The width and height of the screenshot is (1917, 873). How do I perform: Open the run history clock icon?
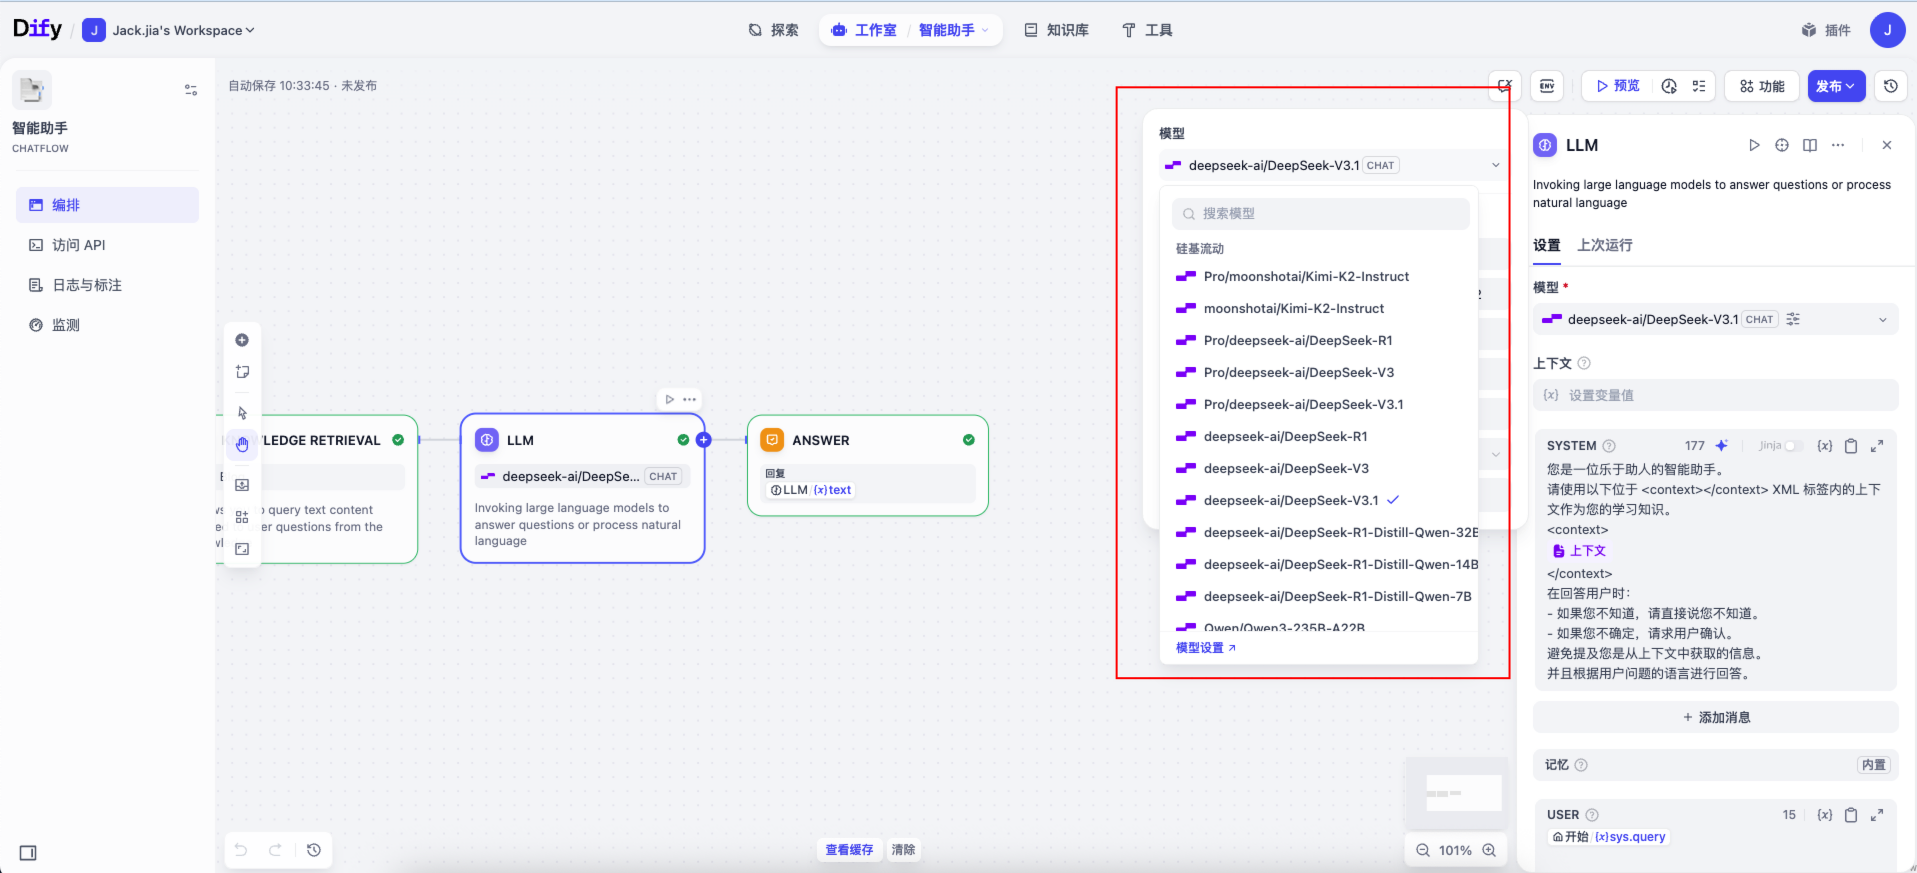click(1669, 86)
